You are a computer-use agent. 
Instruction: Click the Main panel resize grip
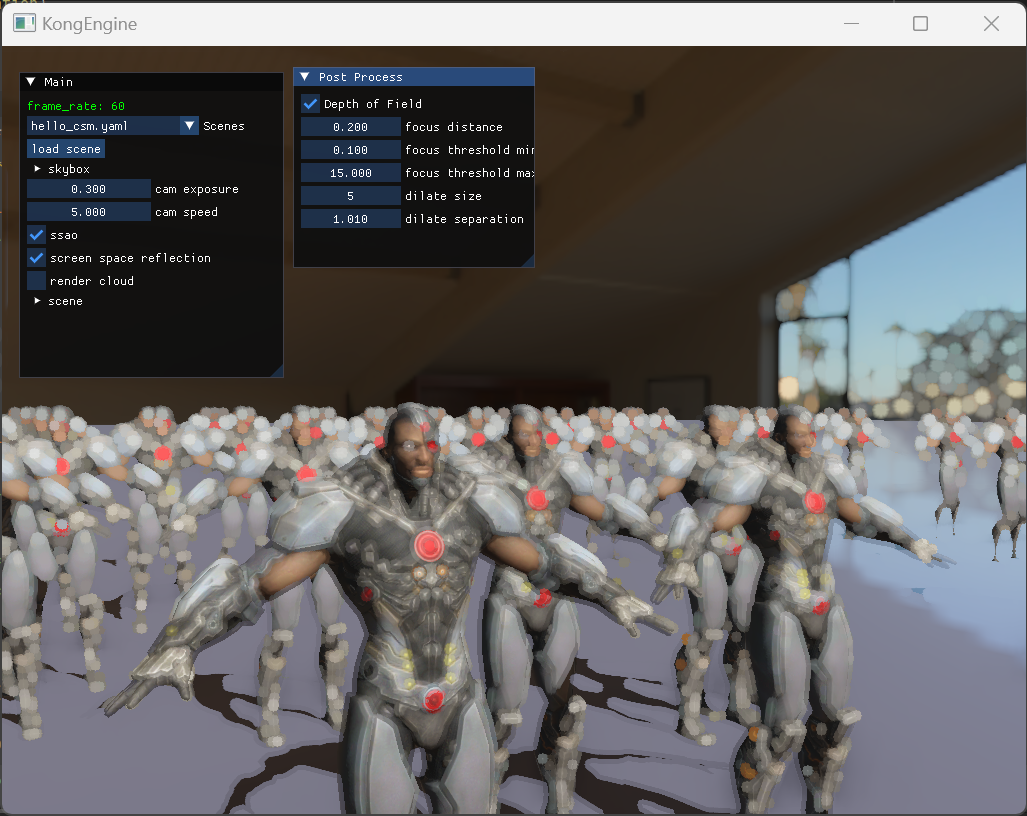(277, 371)
